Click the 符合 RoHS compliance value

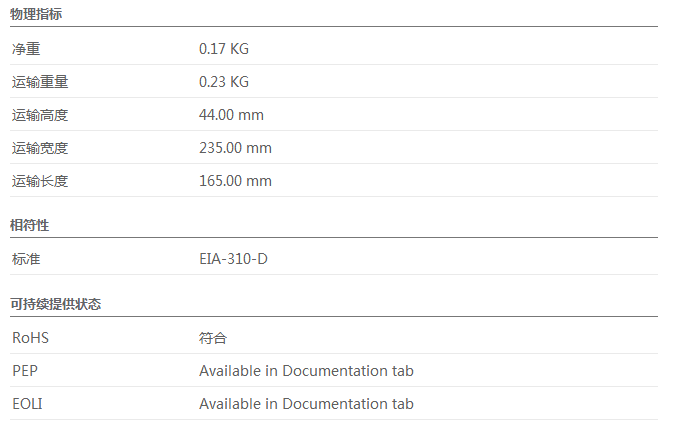pos(213,338)
